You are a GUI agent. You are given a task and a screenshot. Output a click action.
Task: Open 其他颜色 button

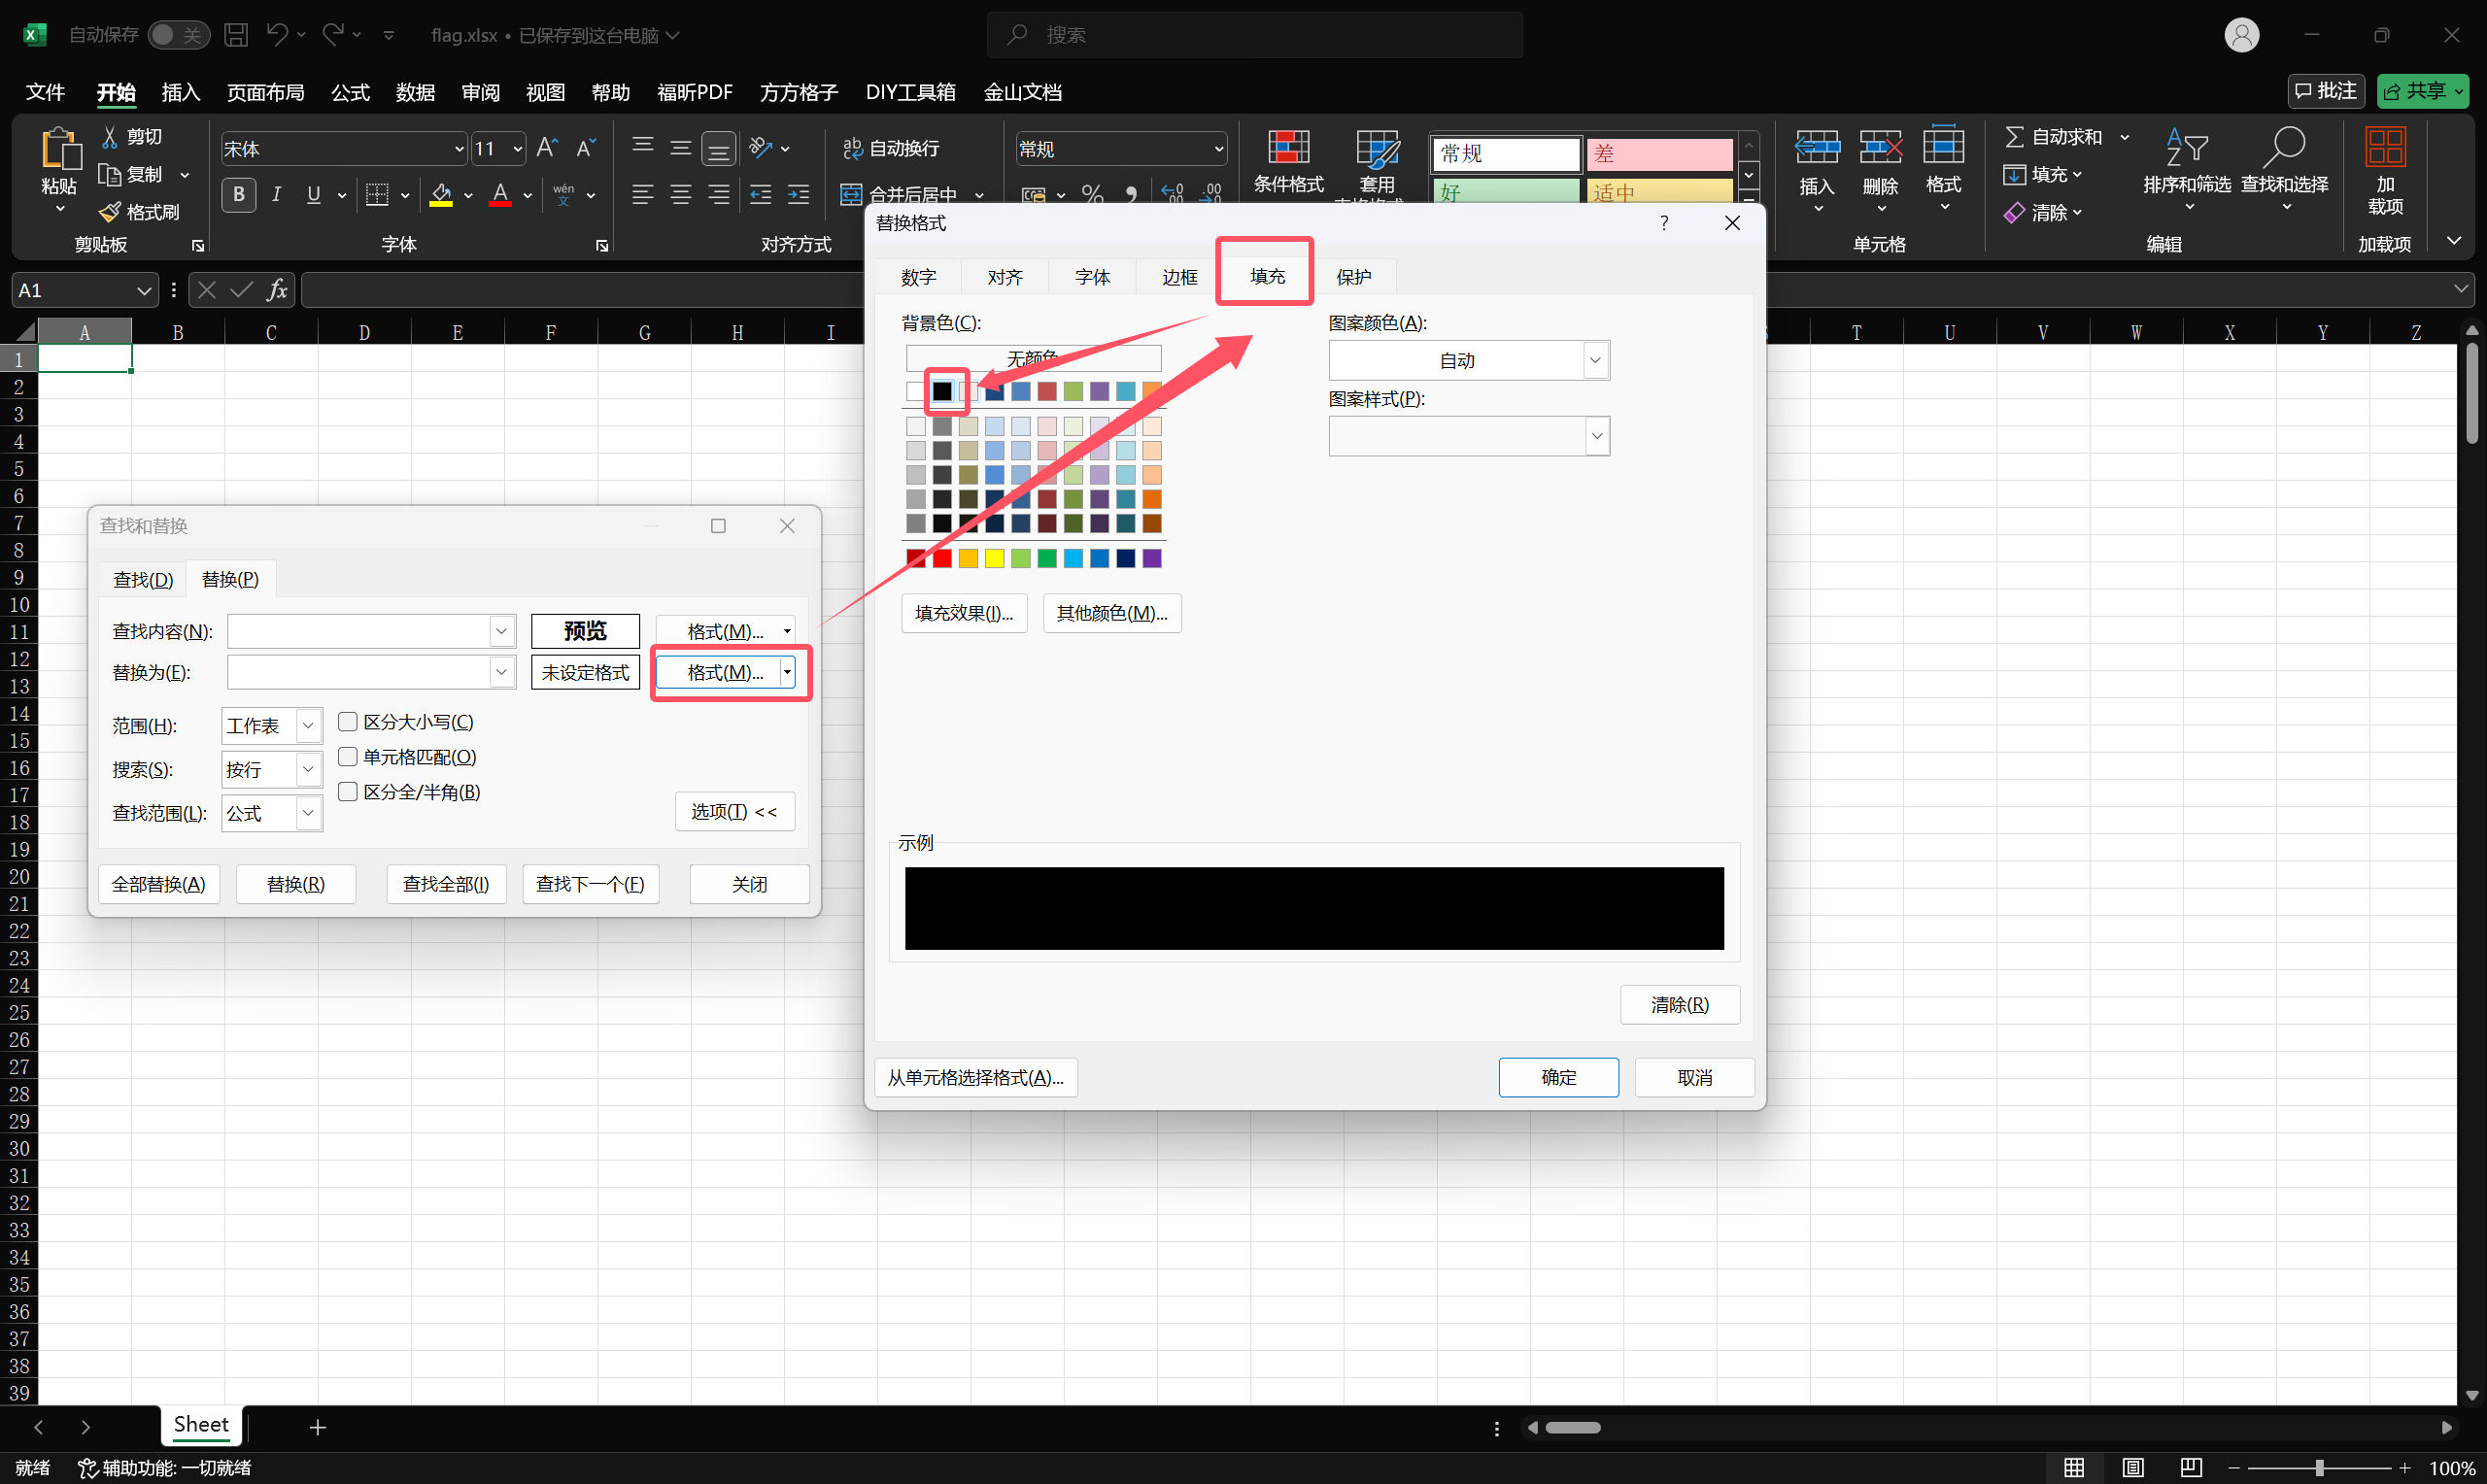point(1112,613)
